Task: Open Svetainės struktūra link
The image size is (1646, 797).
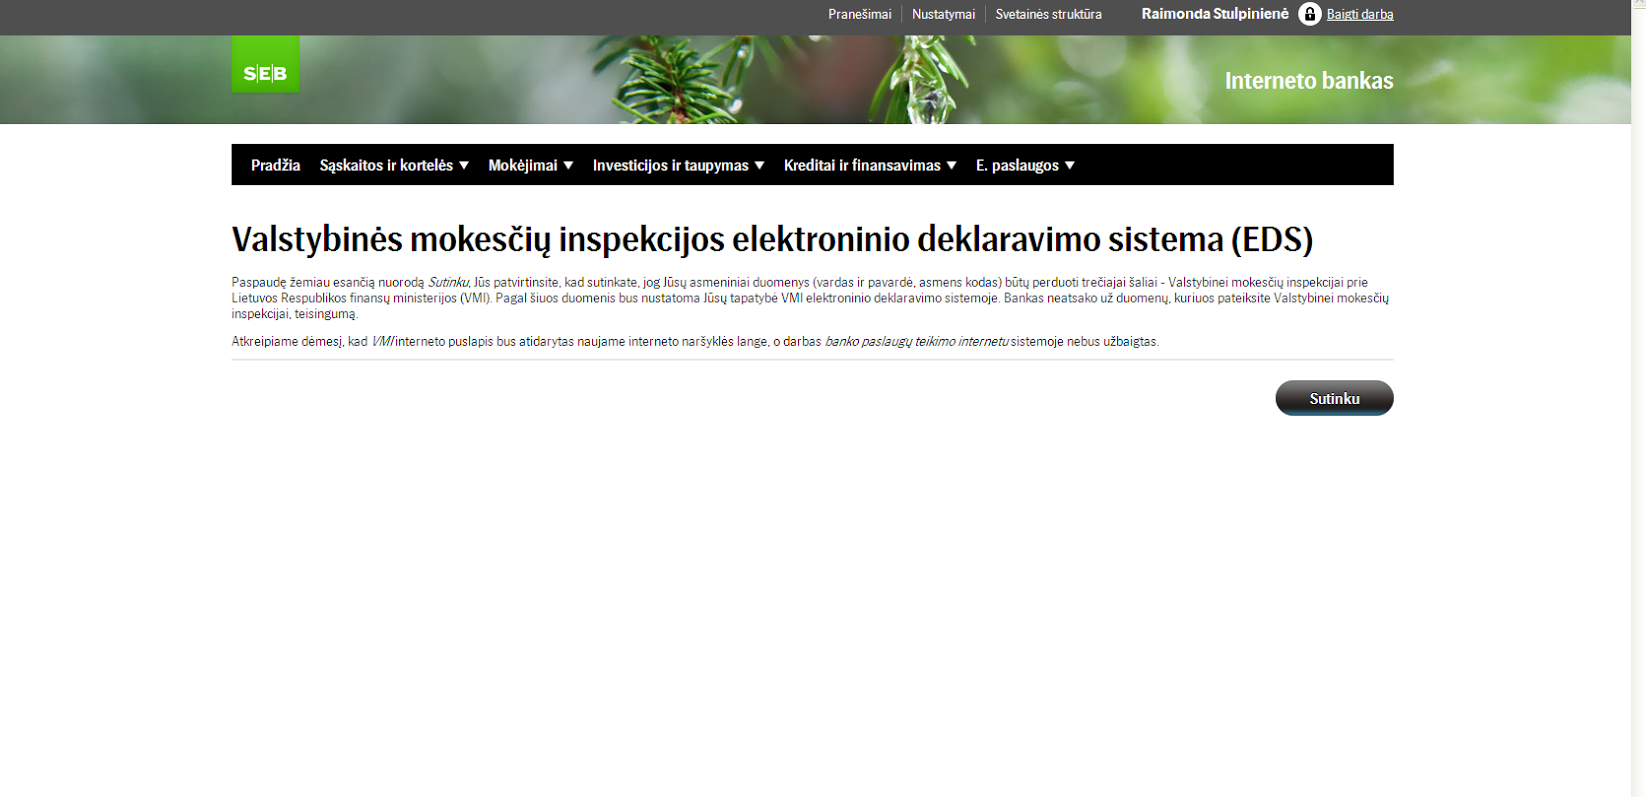Action: click(1048, 14)
